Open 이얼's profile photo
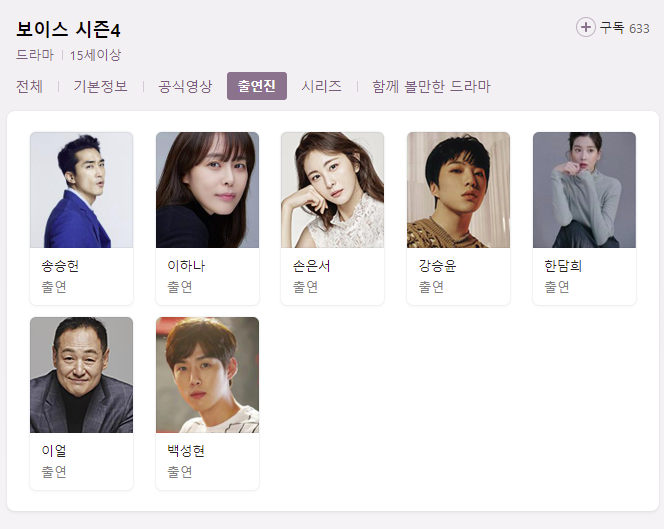The width and height of the screenshot is (664, 529). (81, 375)
